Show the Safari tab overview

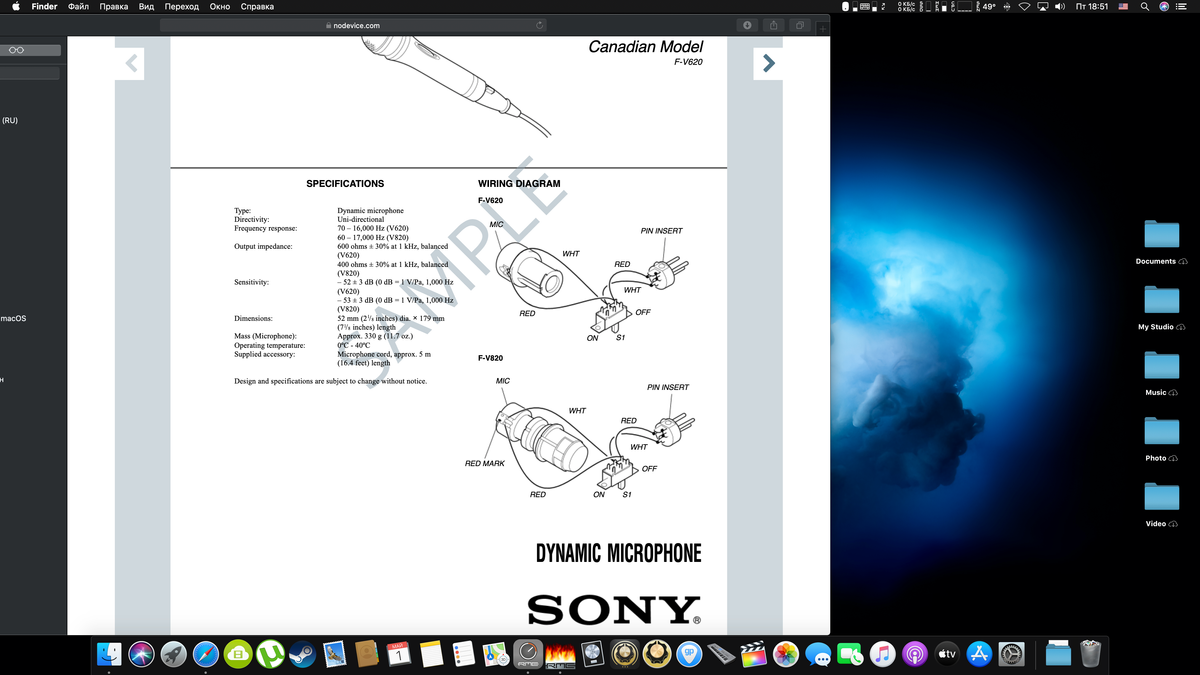point(800,25)
